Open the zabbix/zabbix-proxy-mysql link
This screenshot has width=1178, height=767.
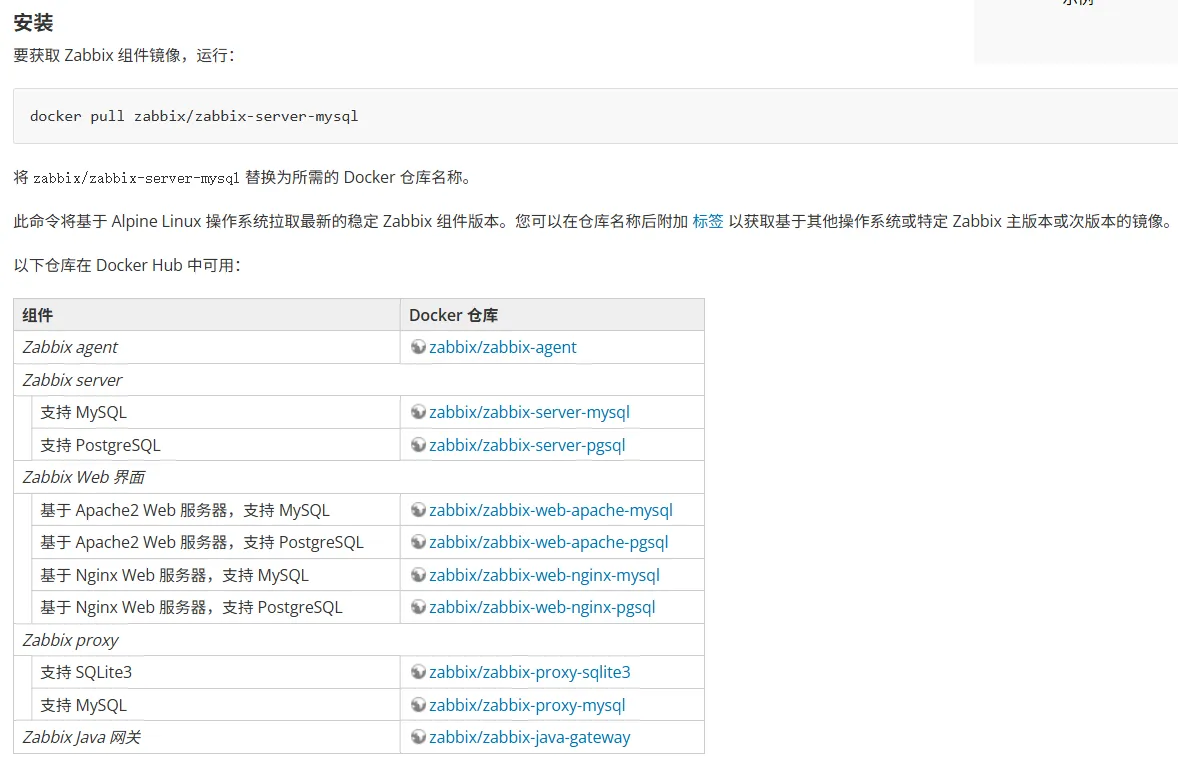pyautogui.click(x=527, y=705)
